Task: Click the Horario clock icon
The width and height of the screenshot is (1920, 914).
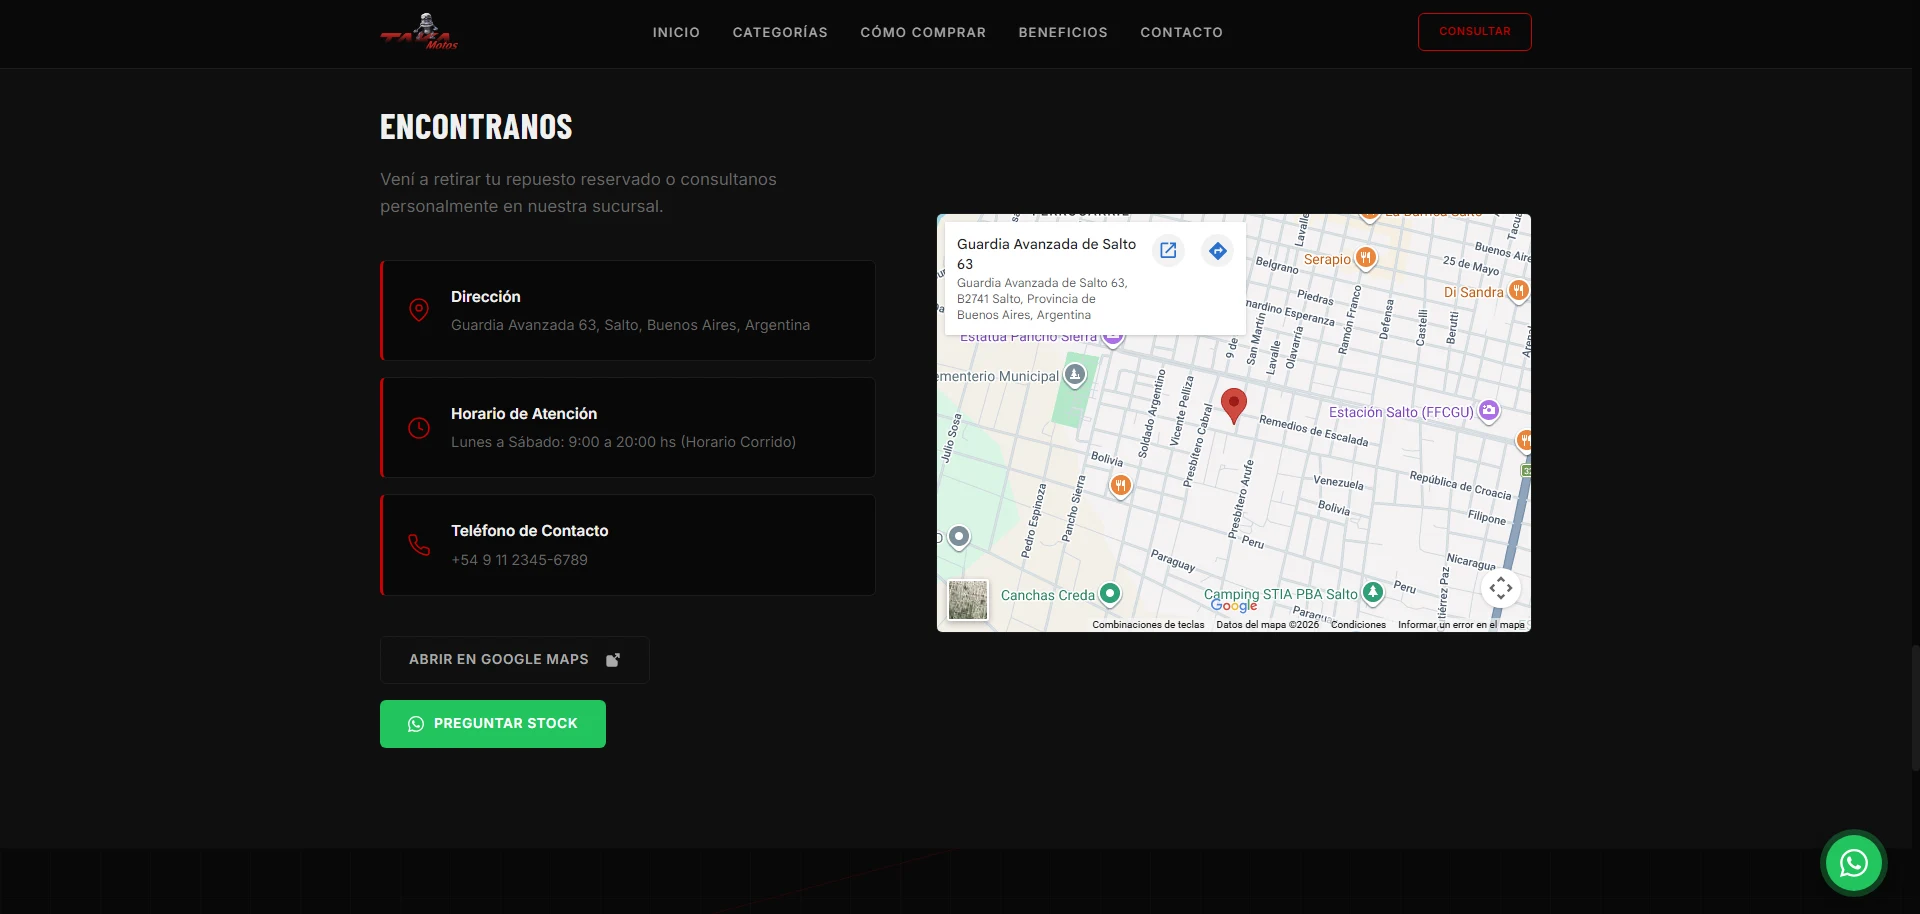Action: [419, 427]
